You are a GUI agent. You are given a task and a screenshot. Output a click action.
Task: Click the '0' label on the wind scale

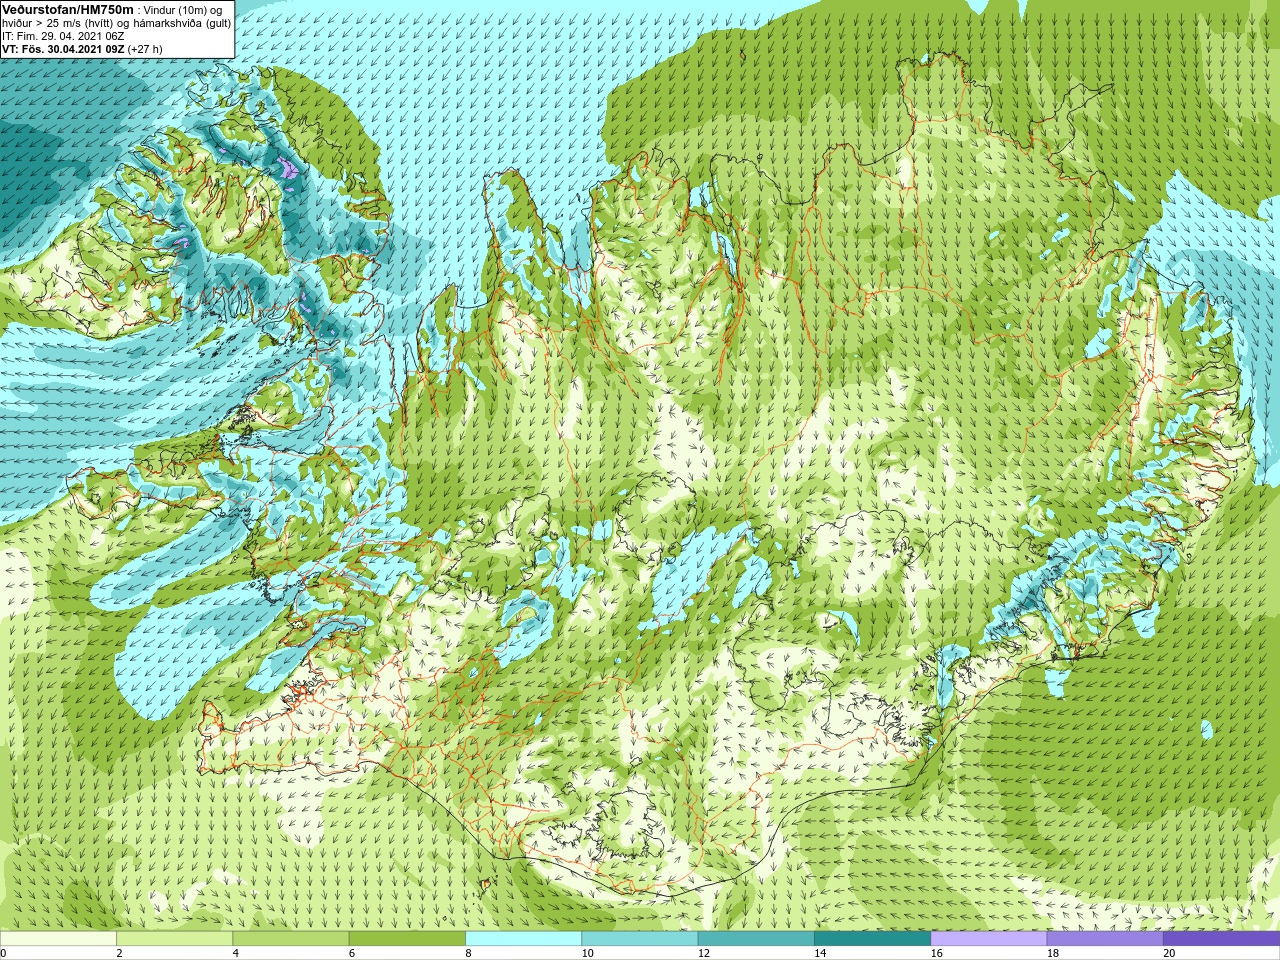pyautogui.click(x=3, y=953)
